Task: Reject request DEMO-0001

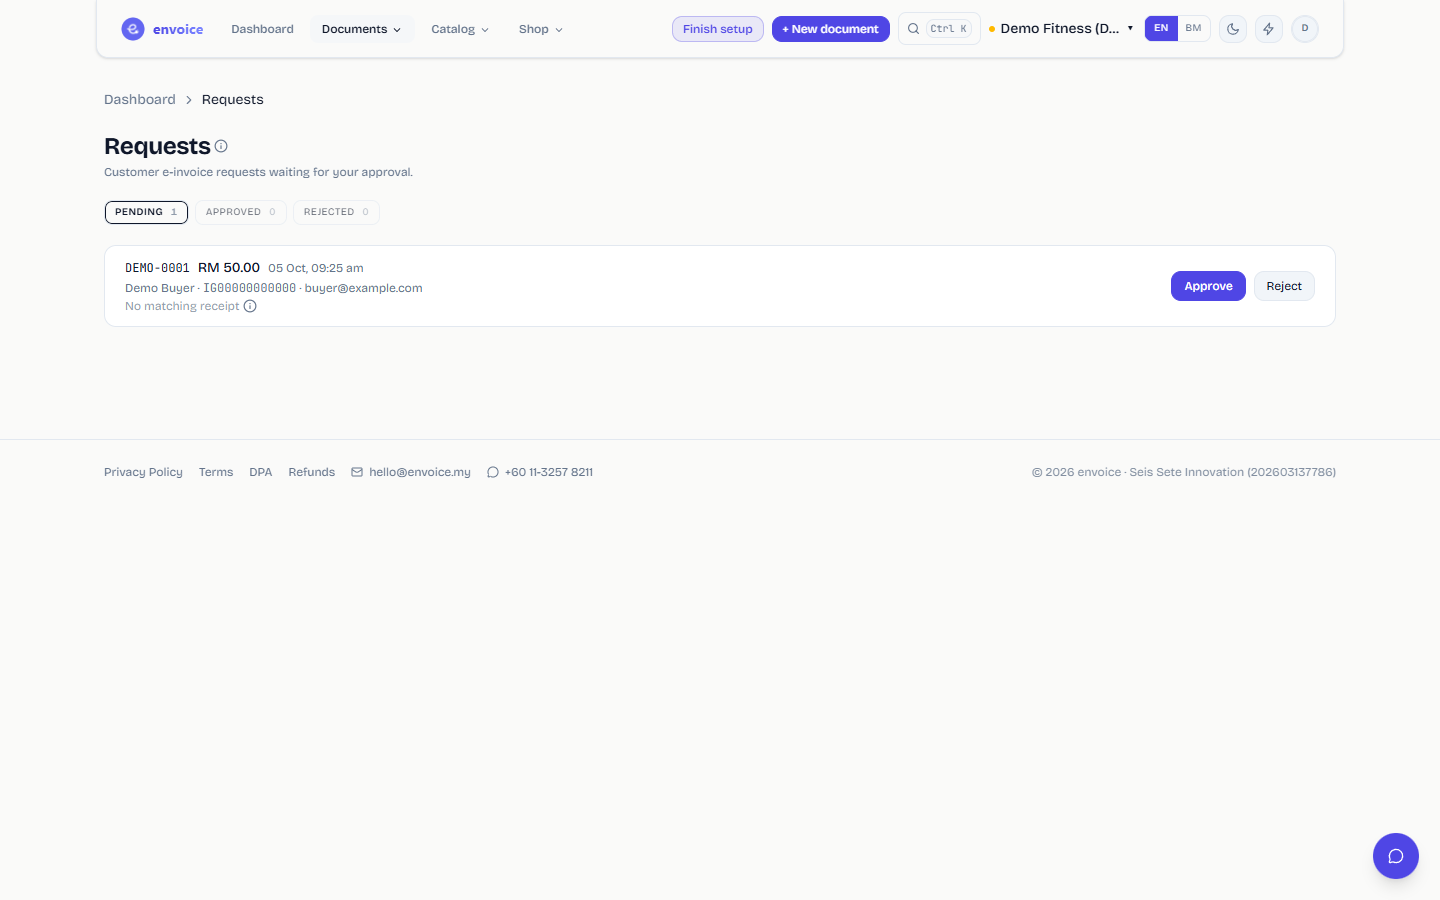Action: click(1284, 286)
